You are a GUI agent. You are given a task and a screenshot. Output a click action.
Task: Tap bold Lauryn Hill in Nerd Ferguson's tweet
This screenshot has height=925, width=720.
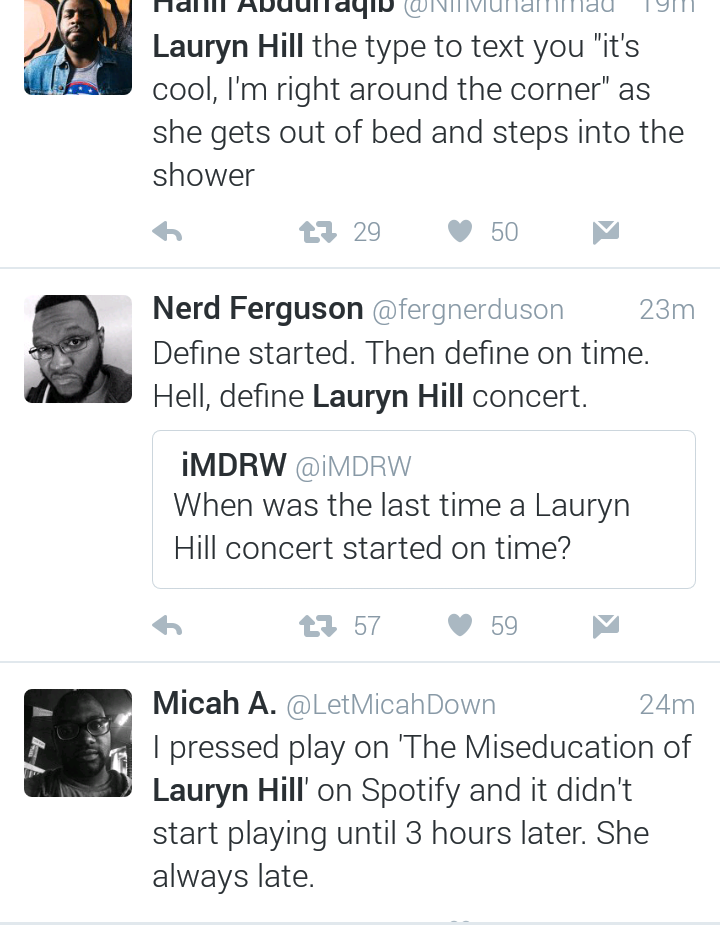388,396
